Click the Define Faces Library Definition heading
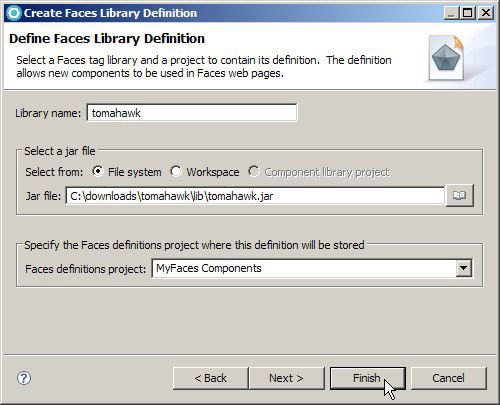The image size is (500, 405). point(107,39)
